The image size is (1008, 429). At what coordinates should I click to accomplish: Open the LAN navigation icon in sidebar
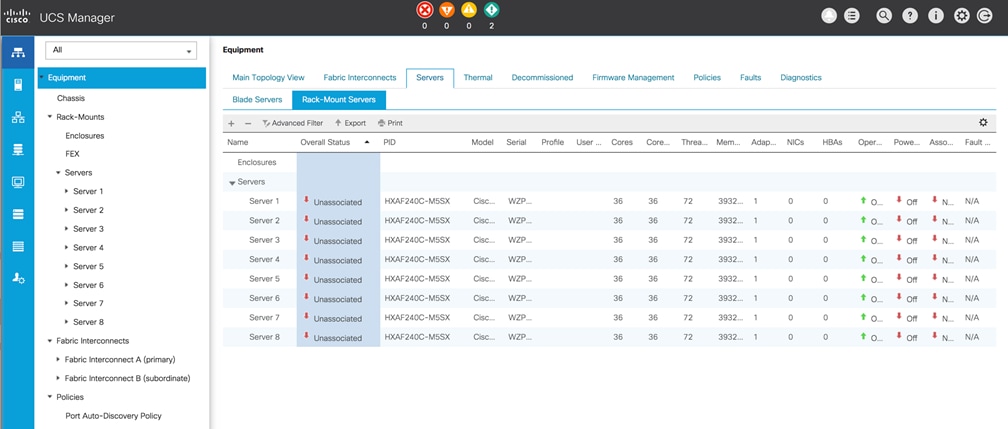(x=18, y=117)
